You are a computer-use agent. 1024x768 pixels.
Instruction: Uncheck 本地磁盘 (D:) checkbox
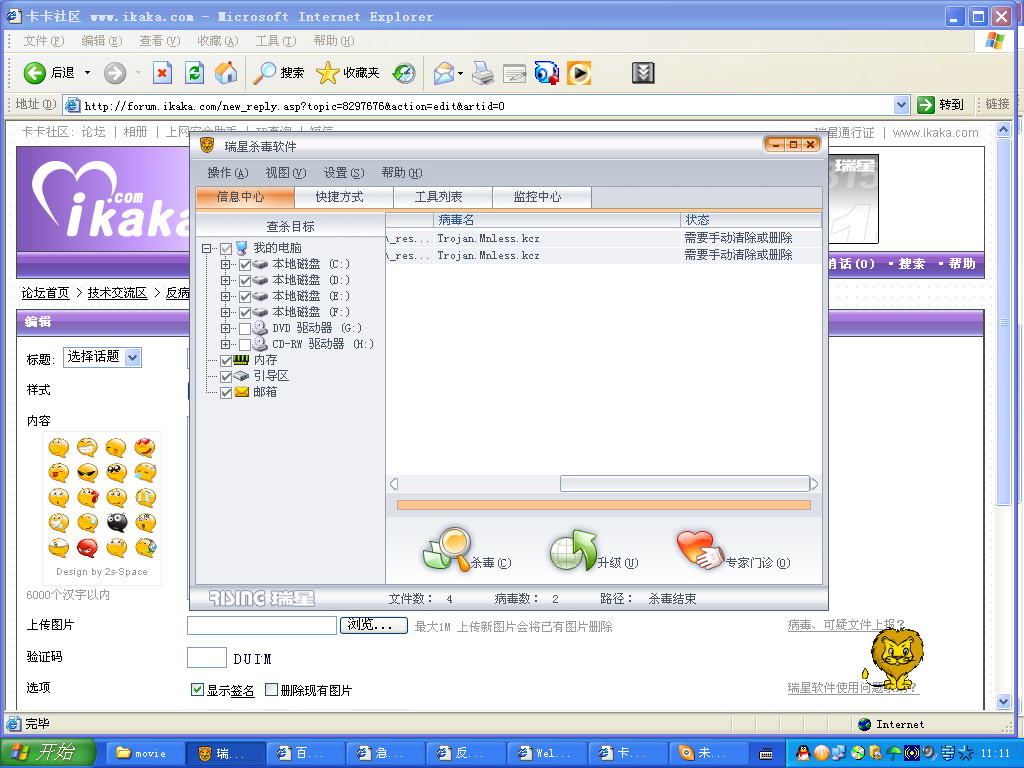pyautogui.click(x=245, y=281)
